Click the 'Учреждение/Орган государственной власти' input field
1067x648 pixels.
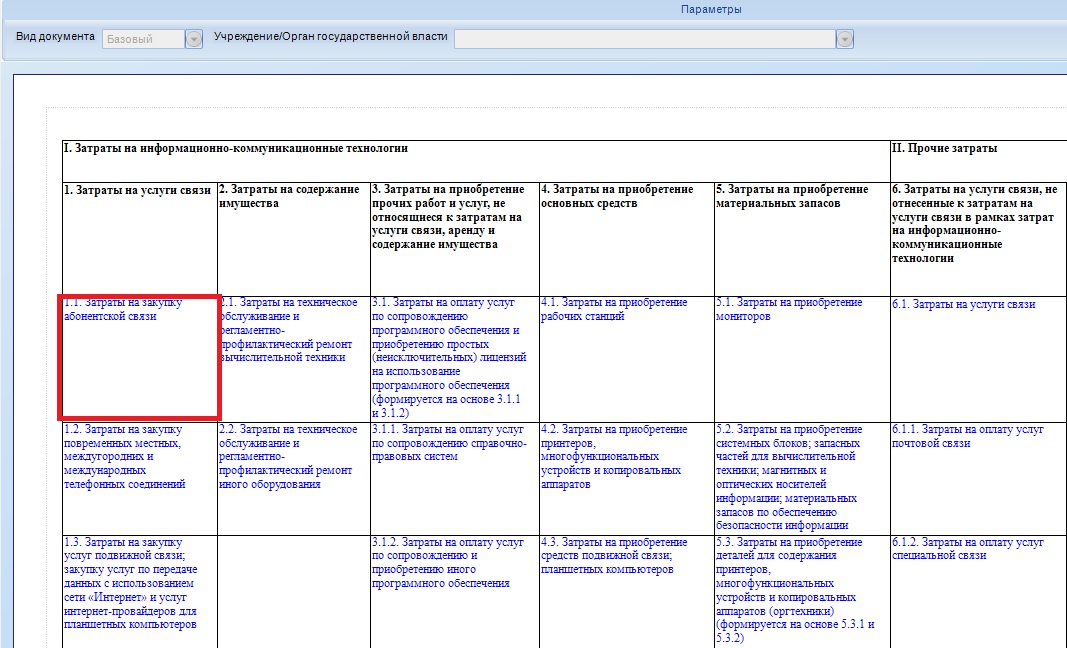[645, 39]
